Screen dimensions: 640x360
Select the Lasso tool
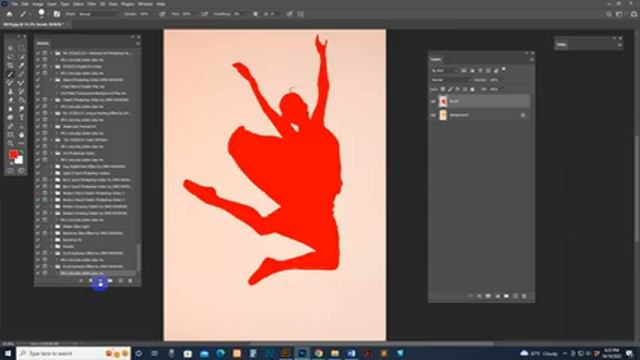tap(11, 57)
